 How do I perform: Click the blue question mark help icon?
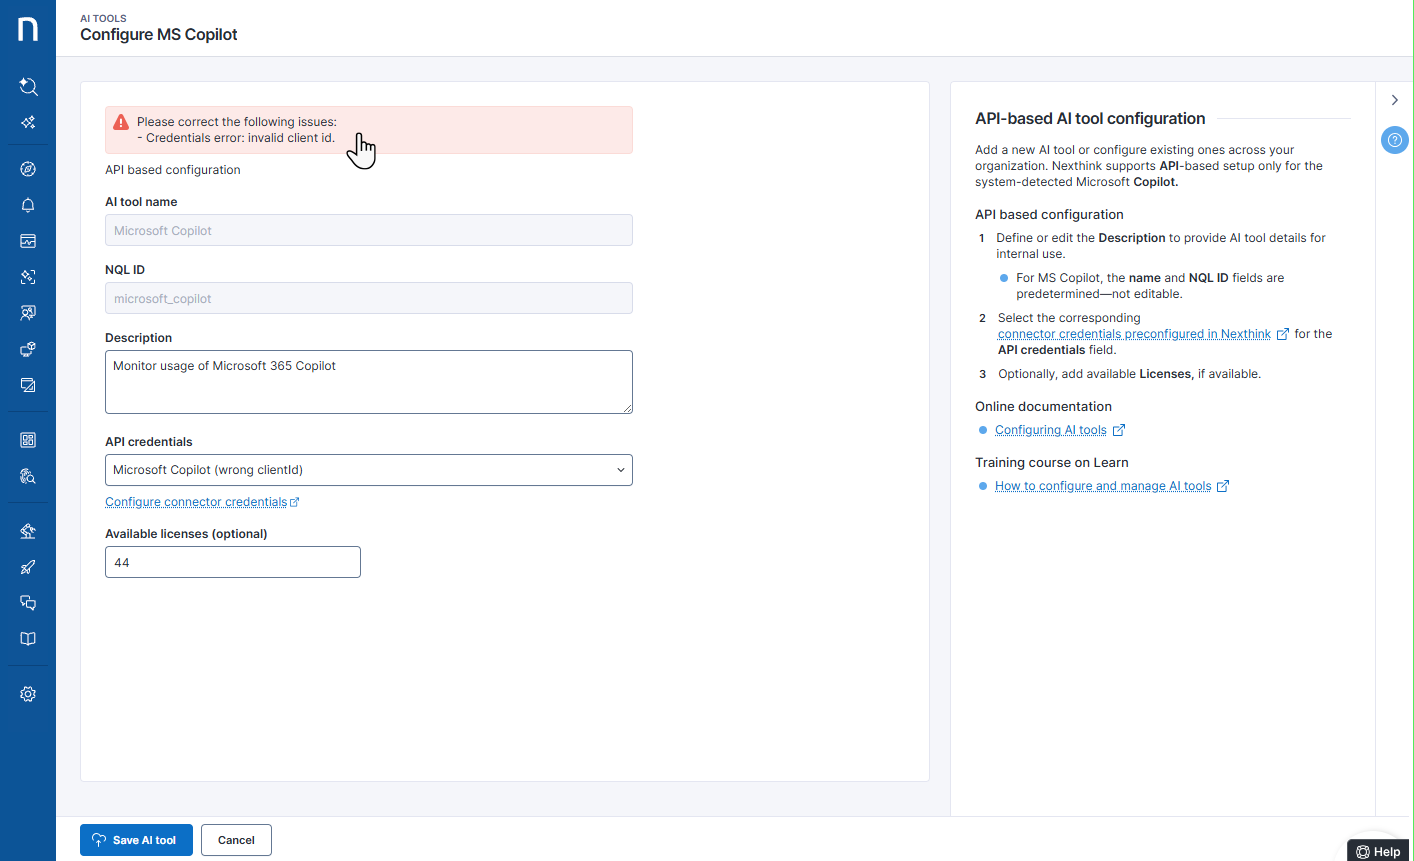[1394, 140]
